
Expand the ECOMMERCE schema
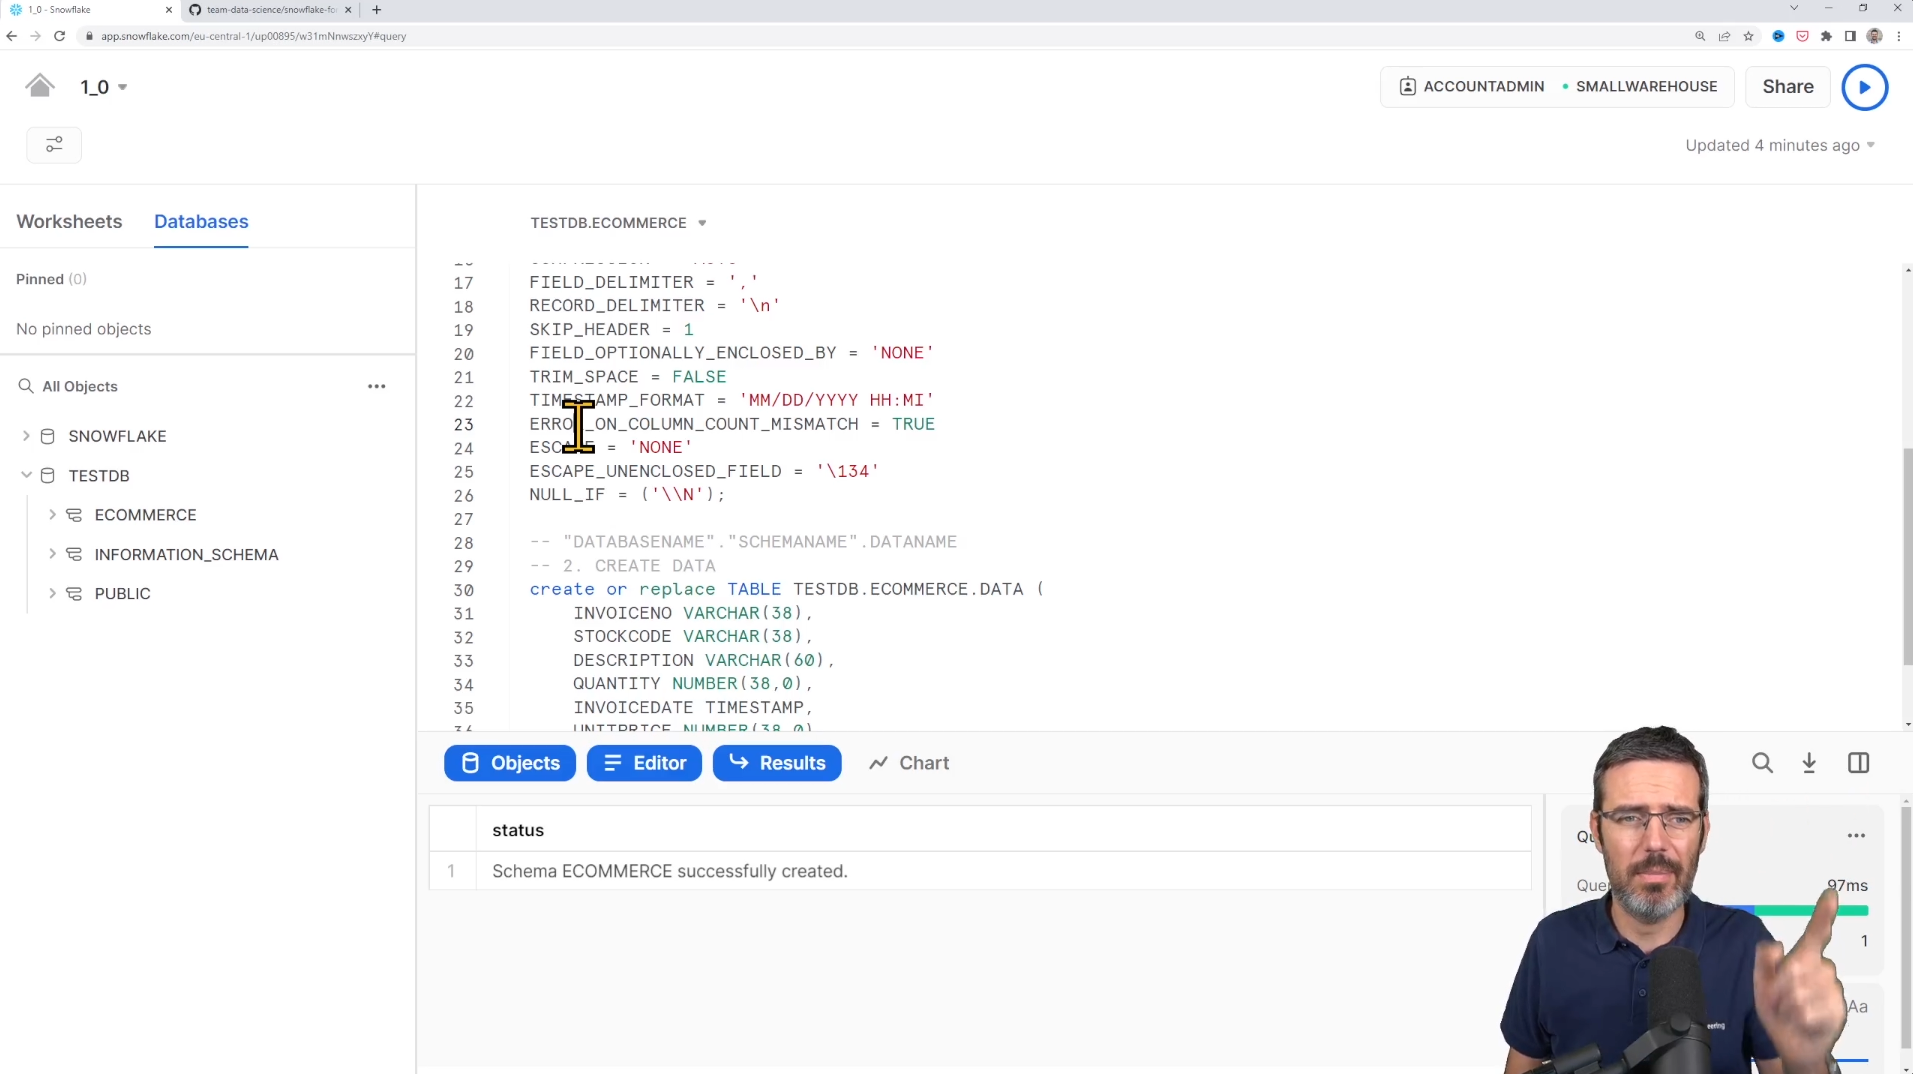tap(52, 515)
